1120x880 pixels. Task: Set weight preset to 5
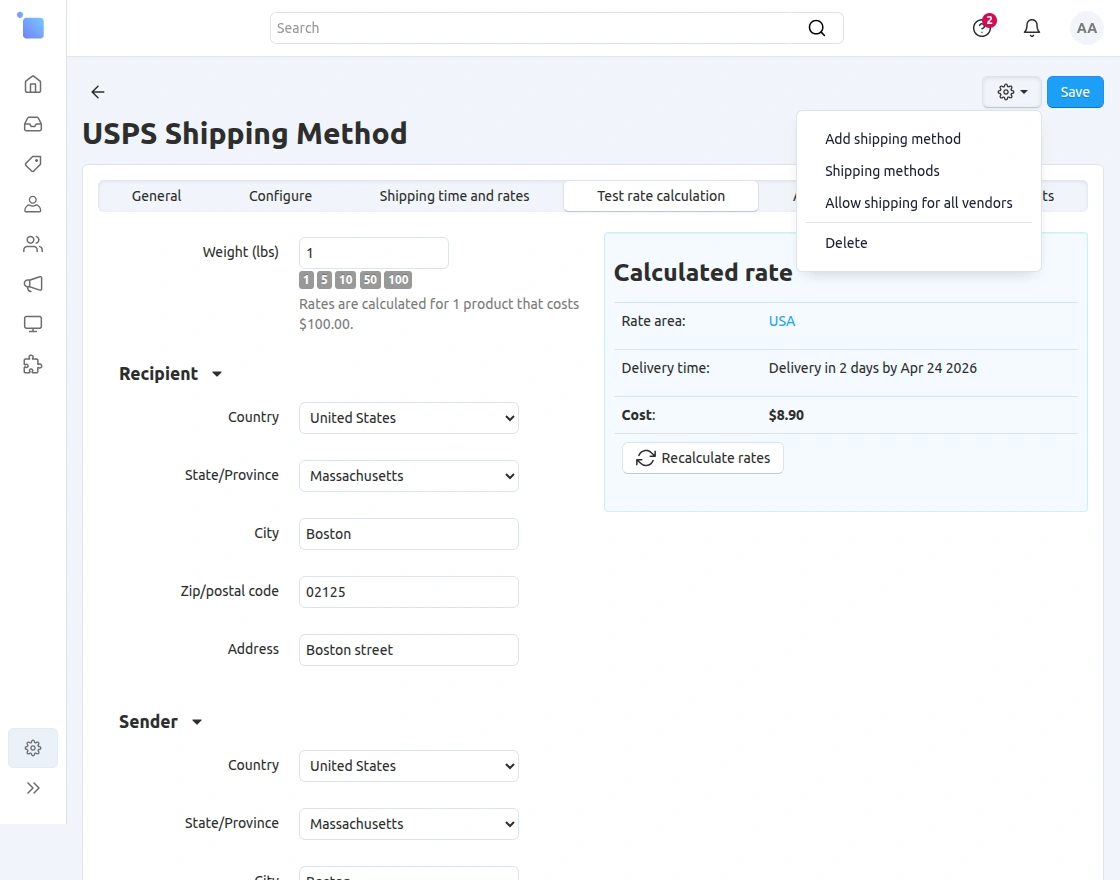324,280
